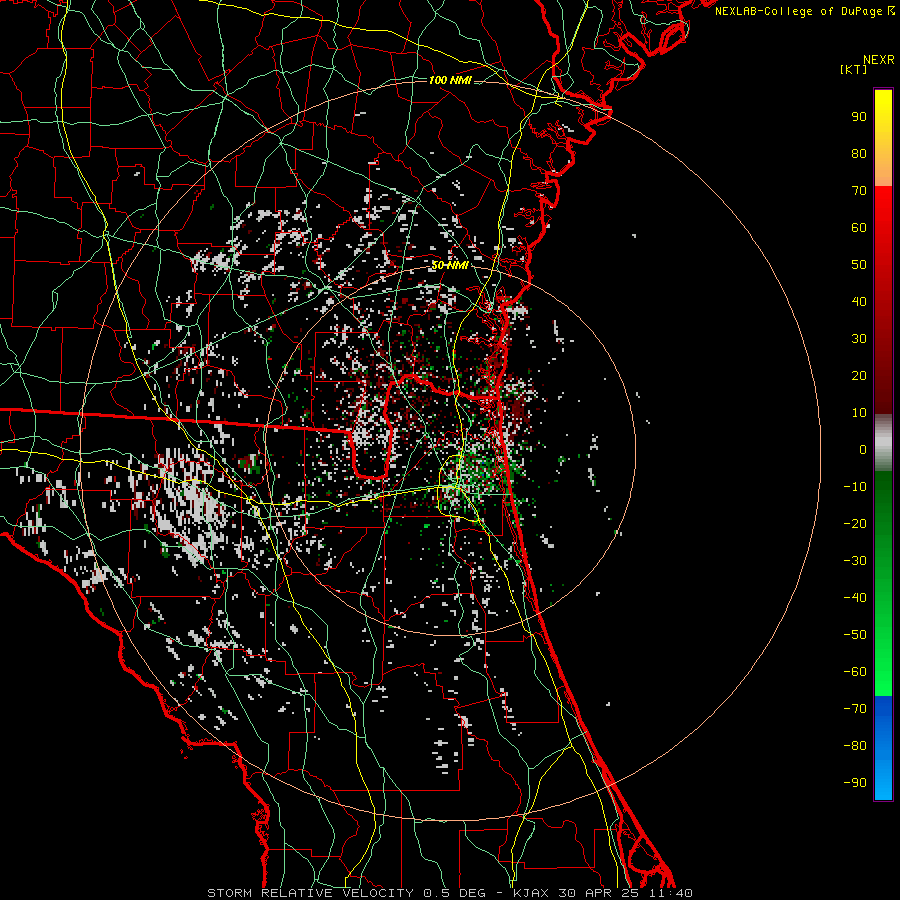900x900 pixels.
Task: Click the 50 value on the velocity scale
Action: point(859,265)
